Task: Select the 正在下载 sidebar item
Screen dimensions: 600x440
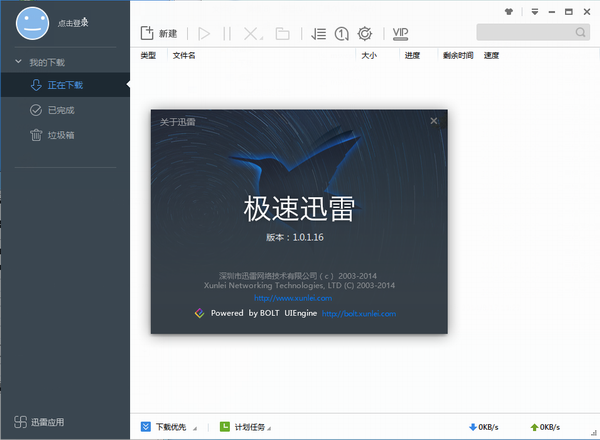Action: coord(65,85)
